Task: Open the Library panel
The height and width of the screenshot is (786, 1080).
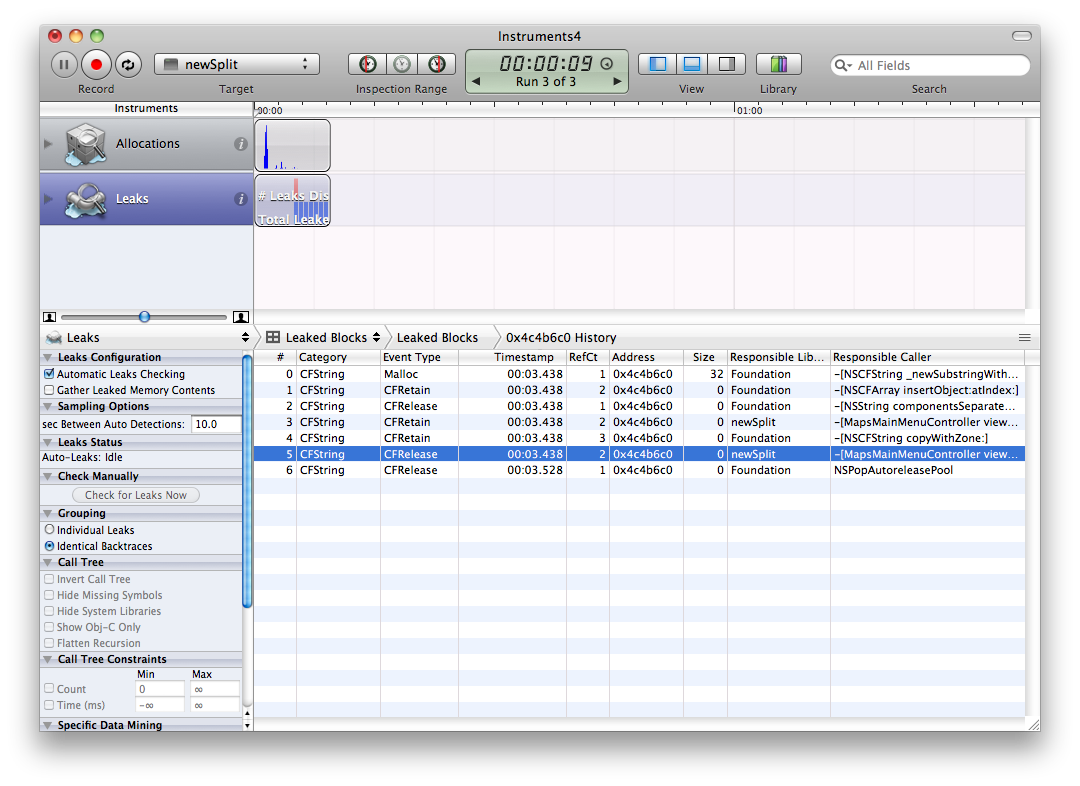Action: coord(778,64)
